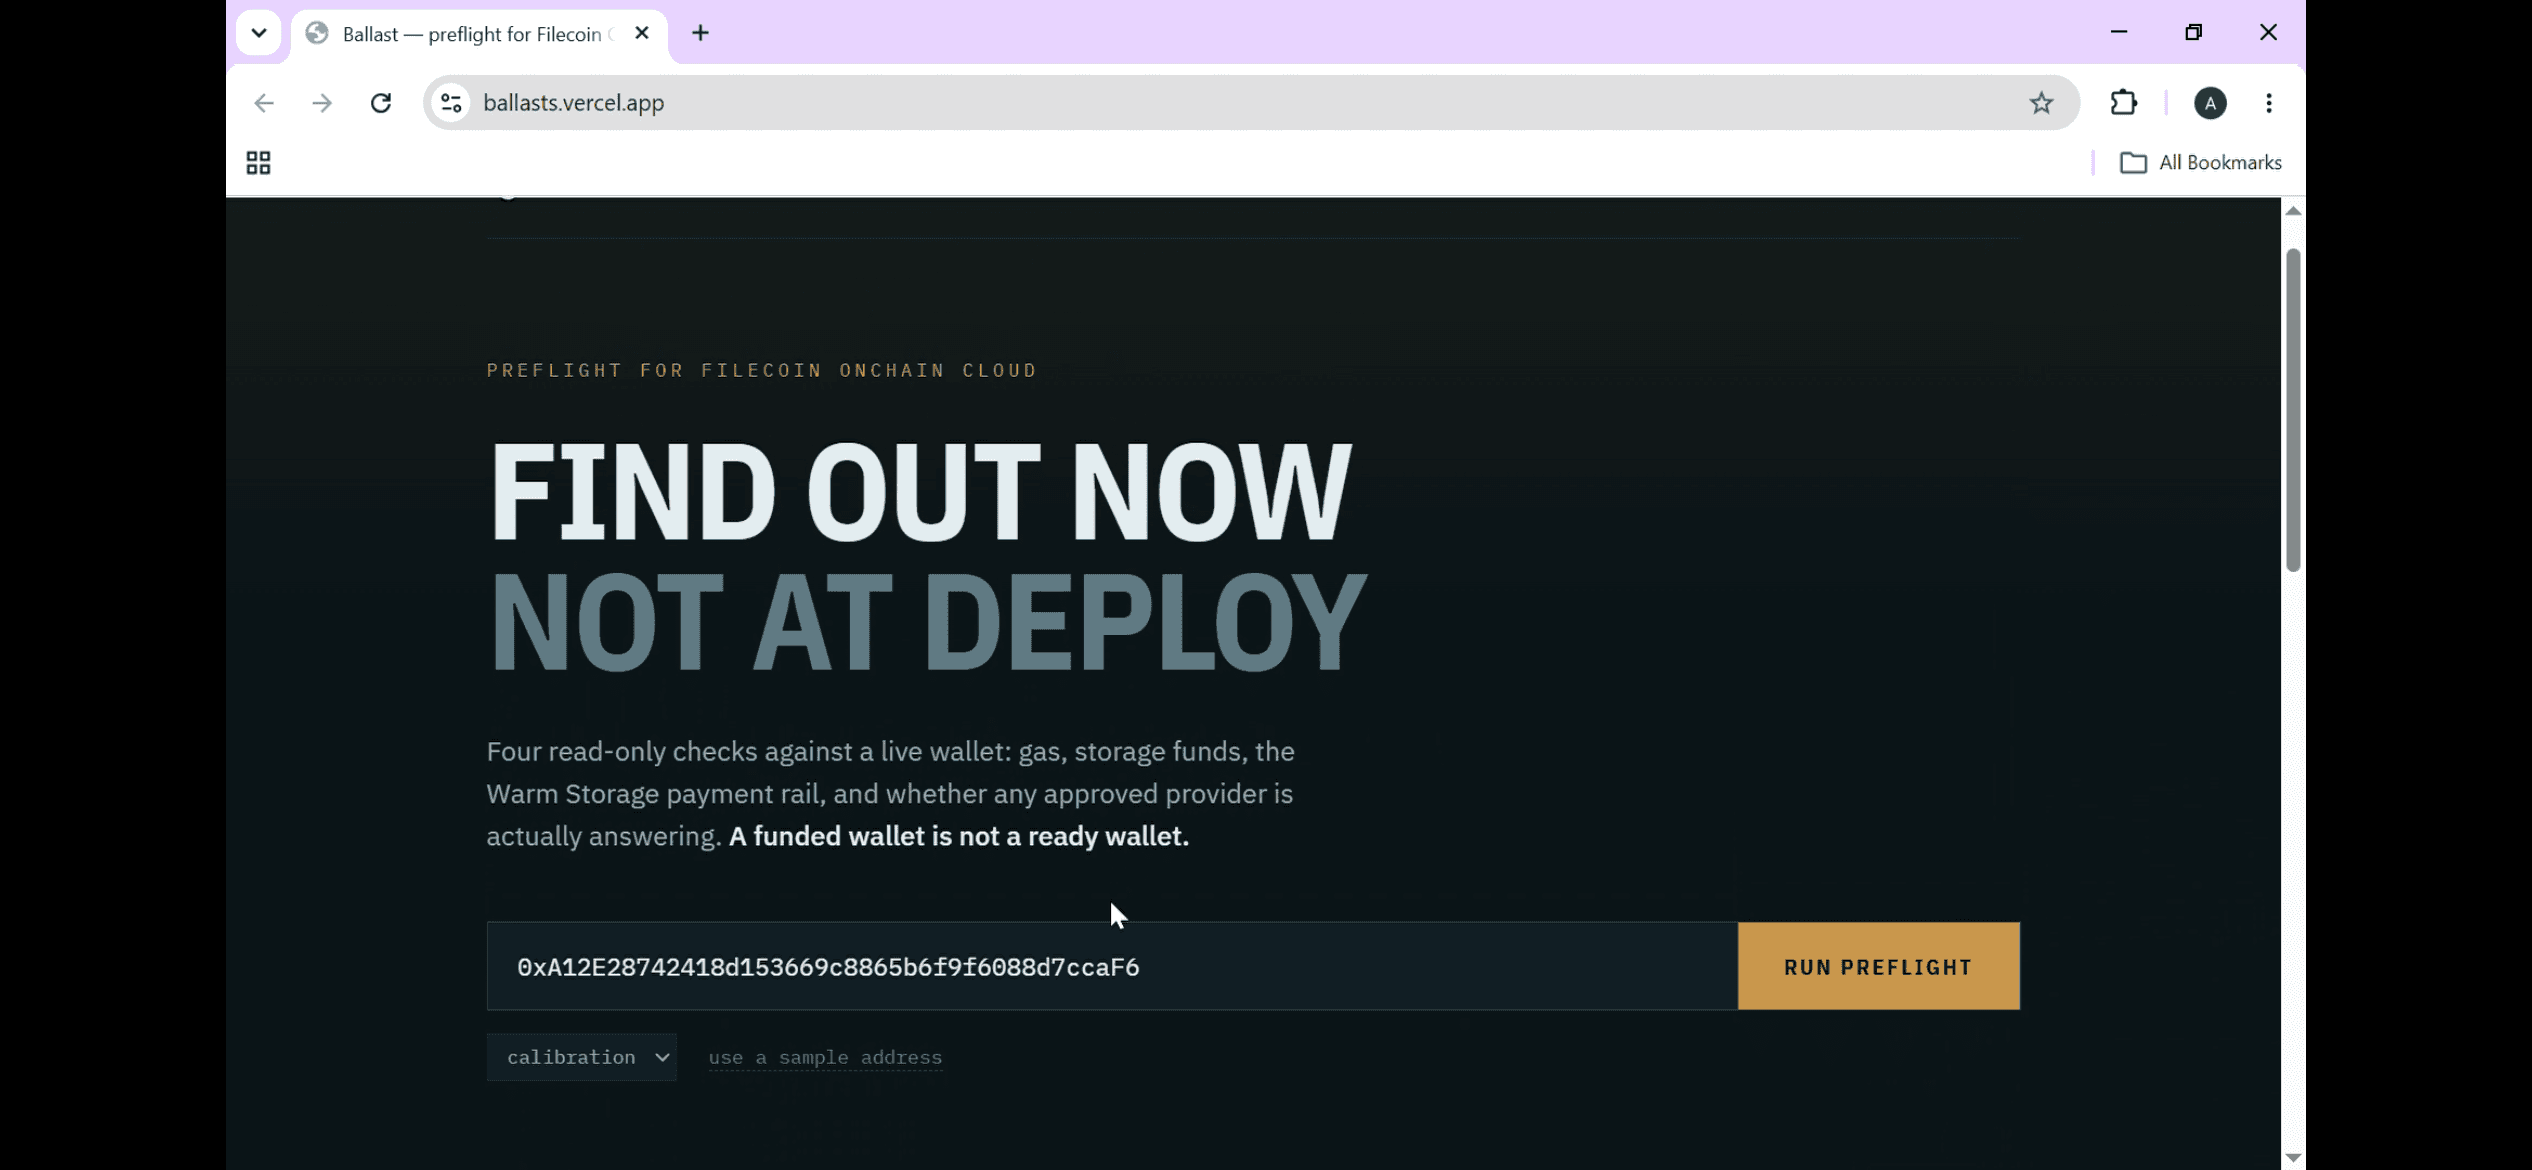The width and height of the screenshot is (2532, 1170).
Task: Click the browser back arrow
Action: (x=264, y=103)
